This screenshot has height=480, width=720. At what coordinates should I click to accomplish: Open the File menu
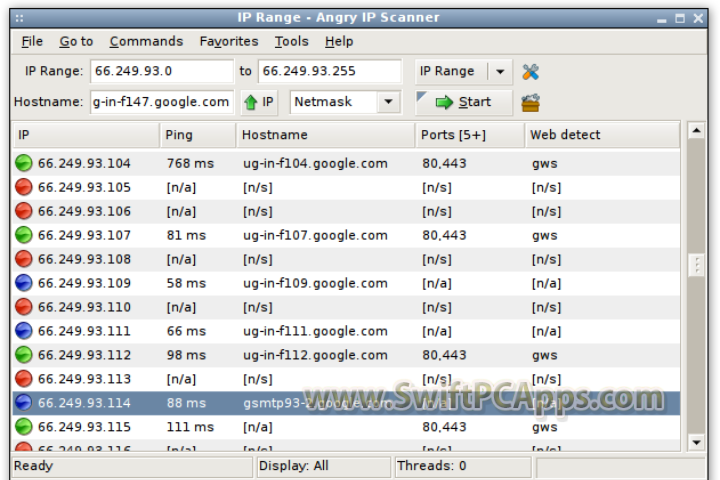click(32, 42)
